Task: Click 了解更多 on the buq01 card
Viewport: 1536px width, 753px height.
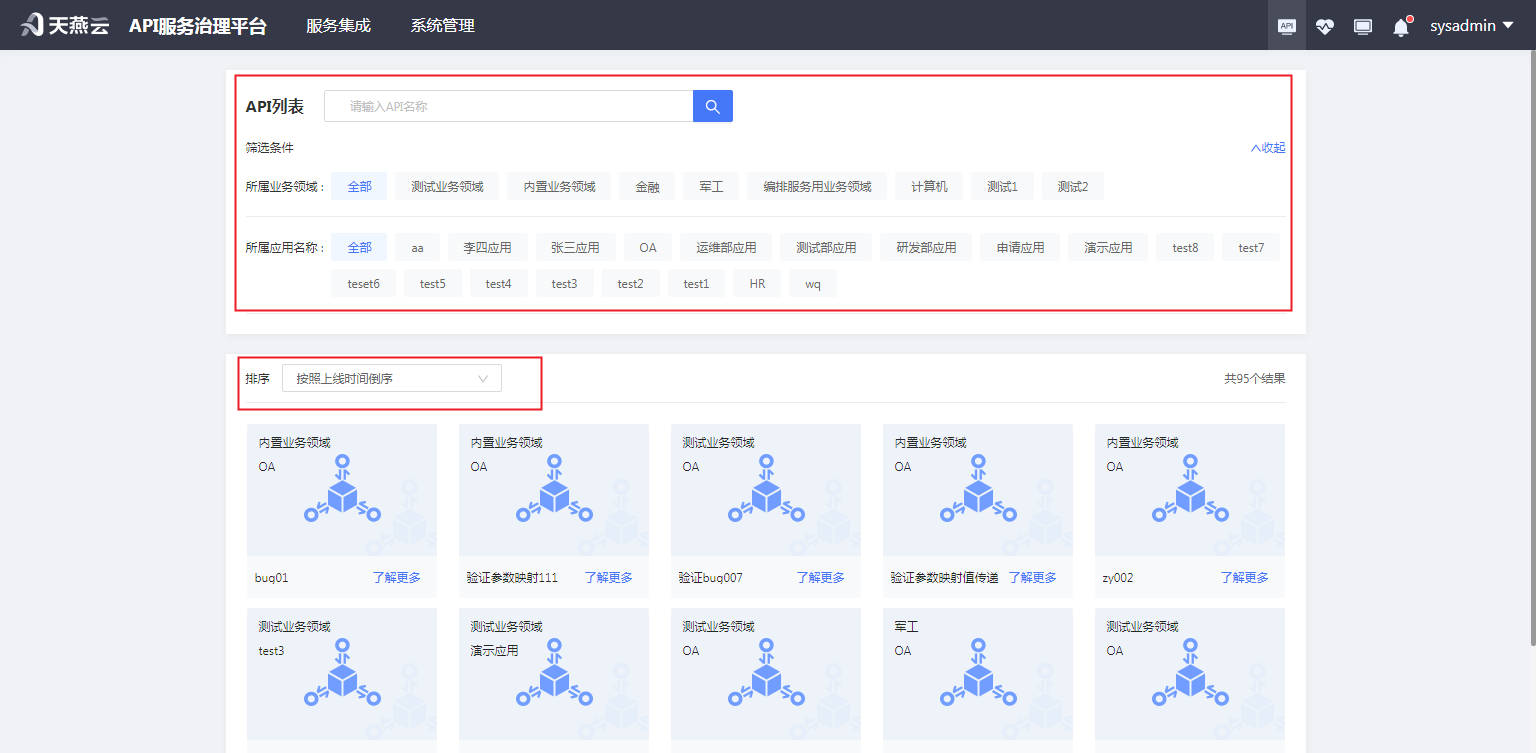Action: [x=396, y=577]
